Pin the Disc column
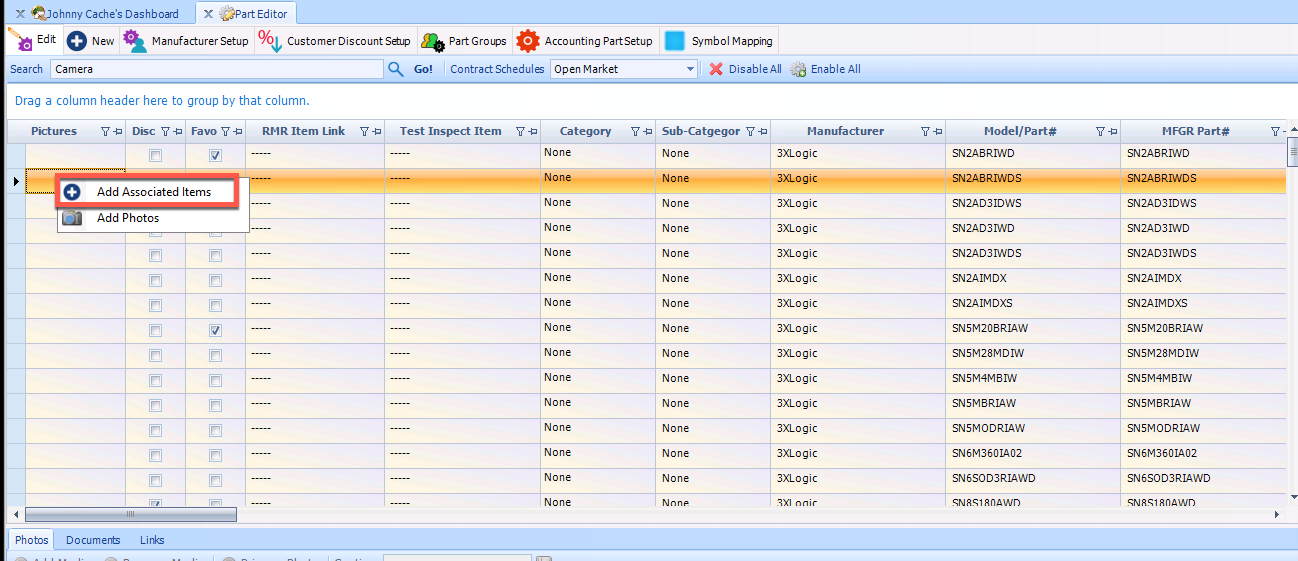 pos(178,132)
